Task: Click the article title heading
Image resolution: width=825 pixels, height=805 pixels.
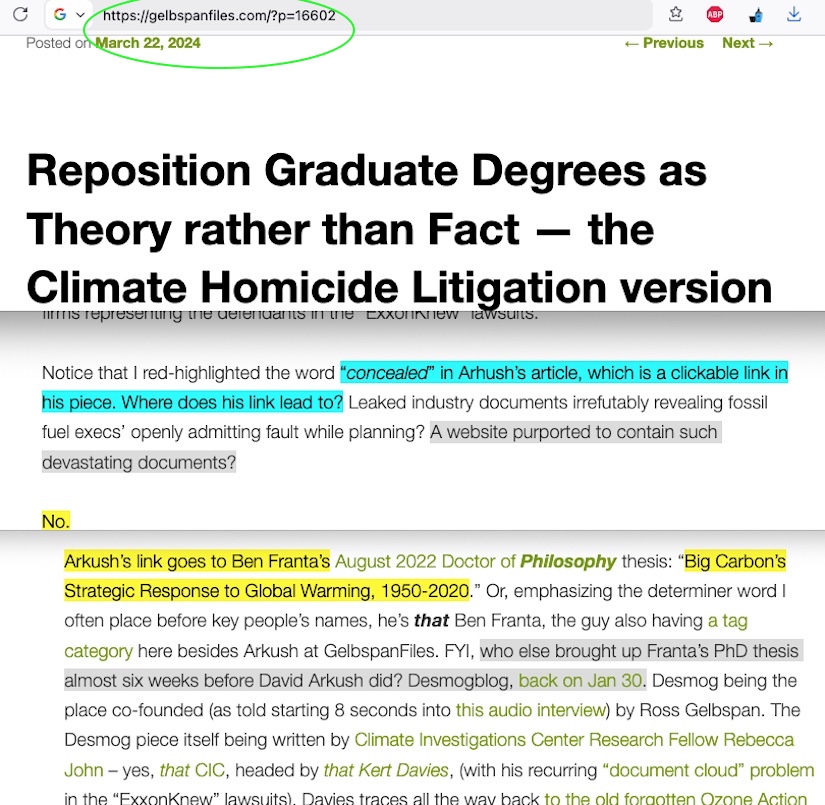Action: click(x=399, y=229)
